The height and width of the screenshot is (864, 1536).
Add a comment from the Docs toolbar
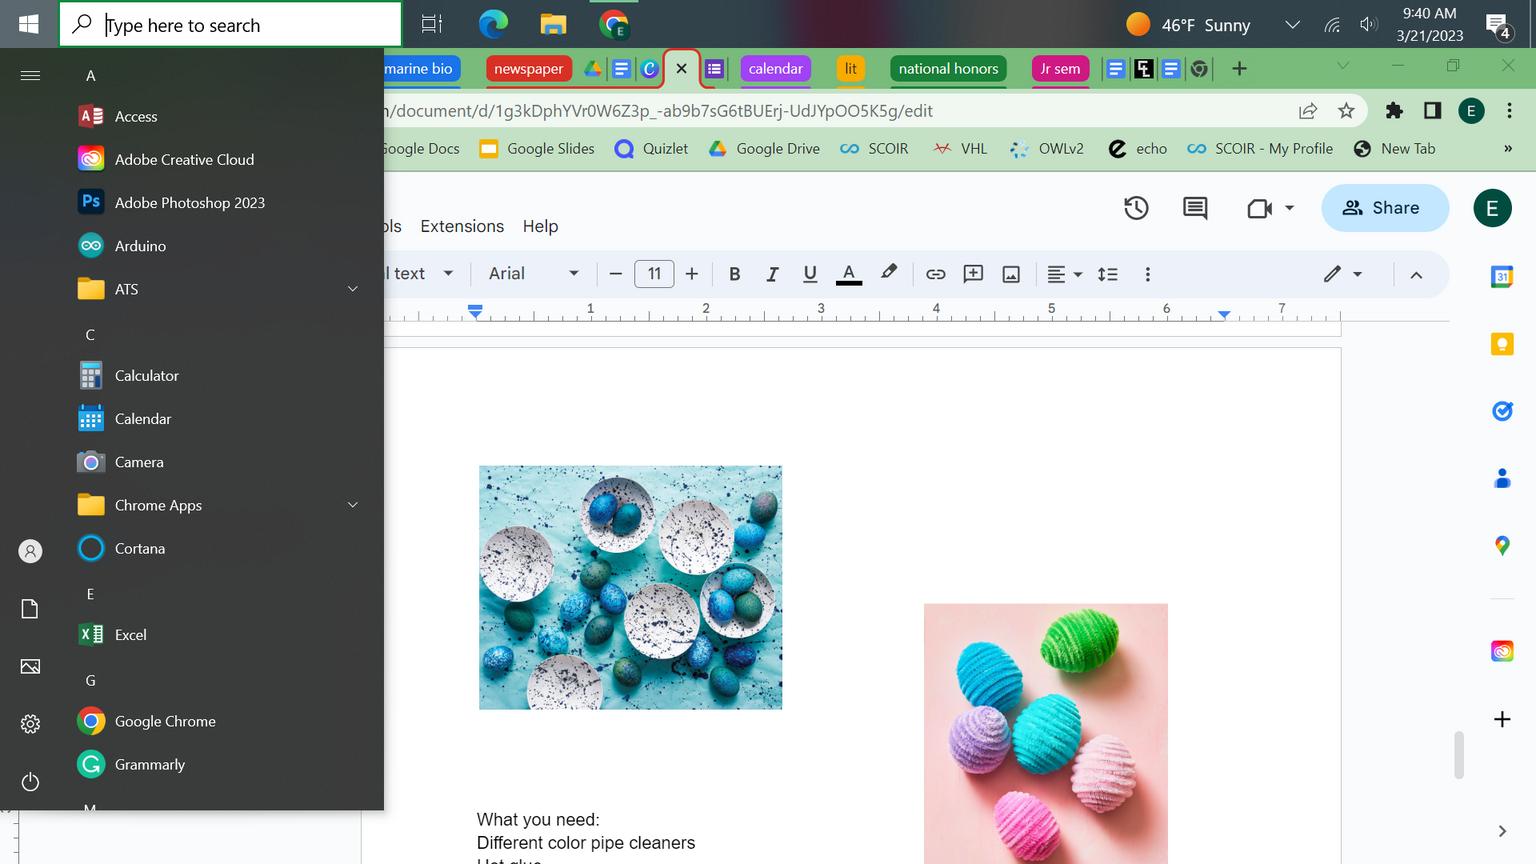click(x=973, y=274)
